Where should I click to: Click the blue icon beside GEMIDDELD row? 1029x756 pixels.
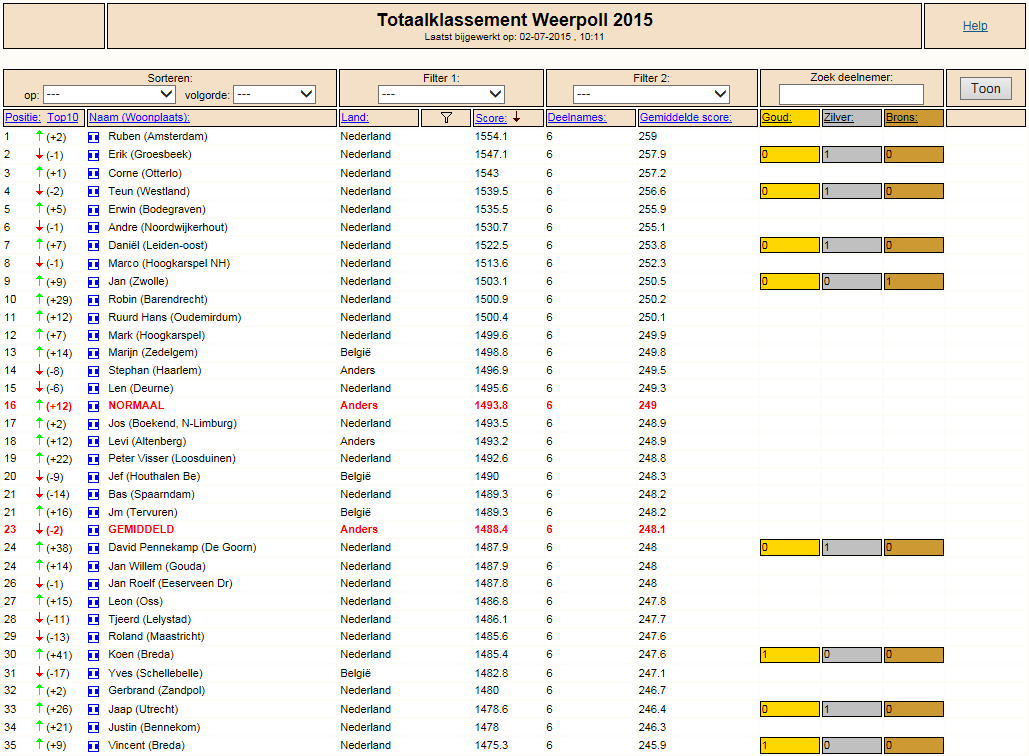(94, 530)
